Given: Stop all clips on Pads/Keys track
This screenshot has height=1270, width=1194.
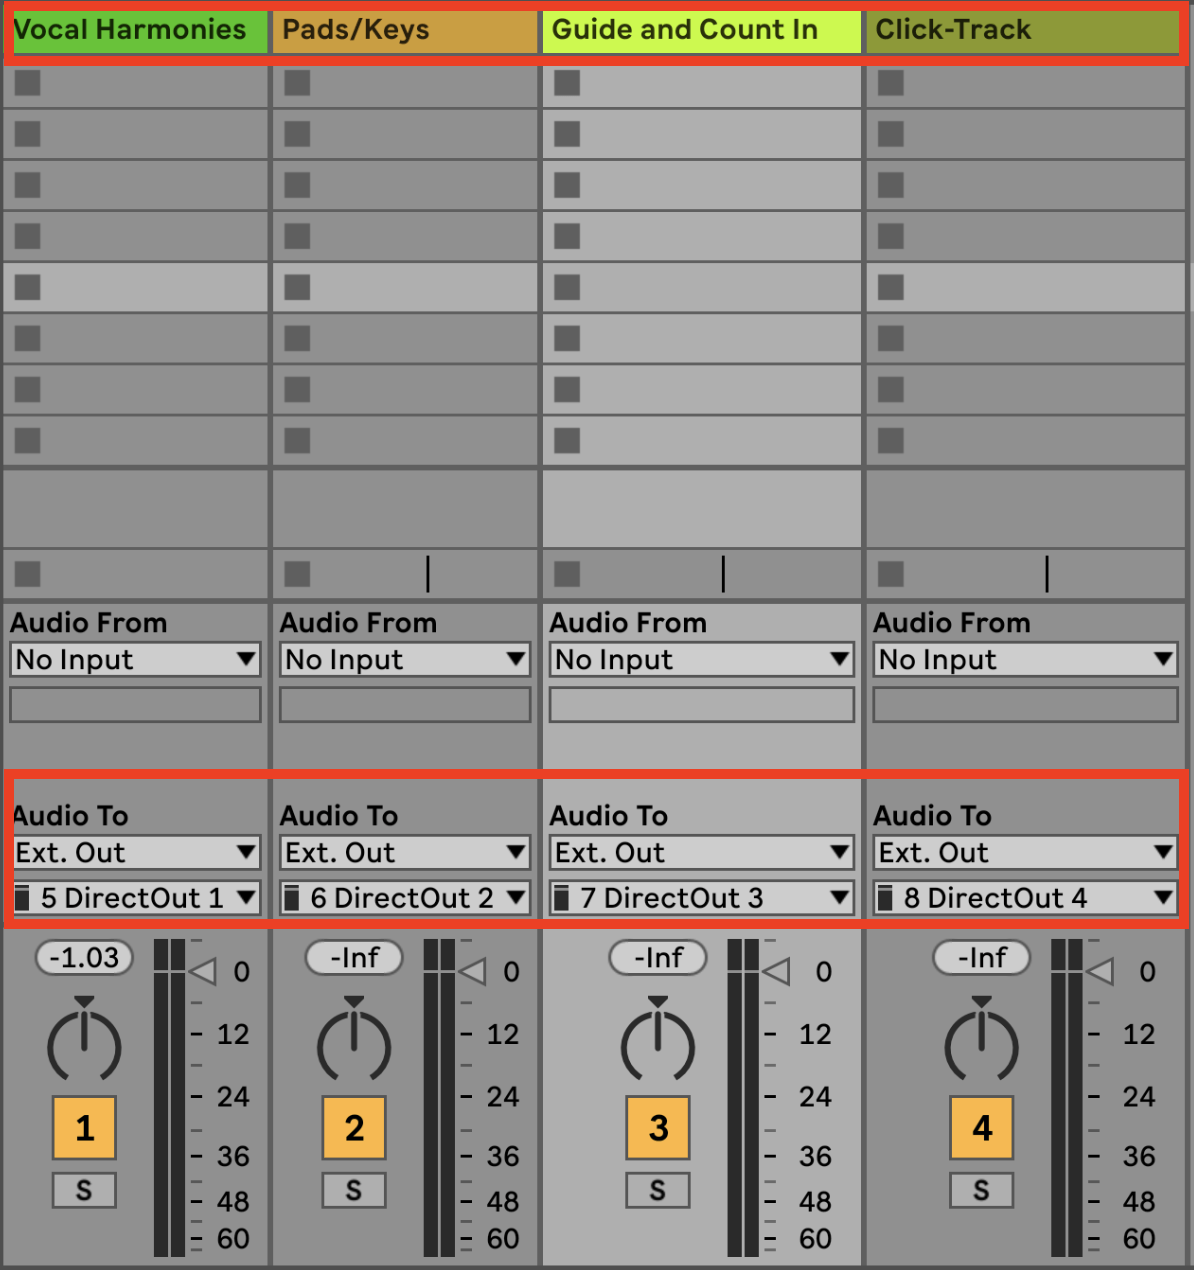Looking at the screenshot, I should point(297,574).
